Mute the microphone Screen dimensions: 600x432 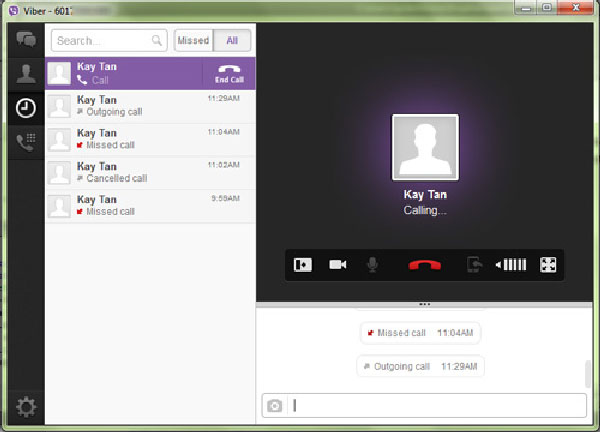coord(372,265)
